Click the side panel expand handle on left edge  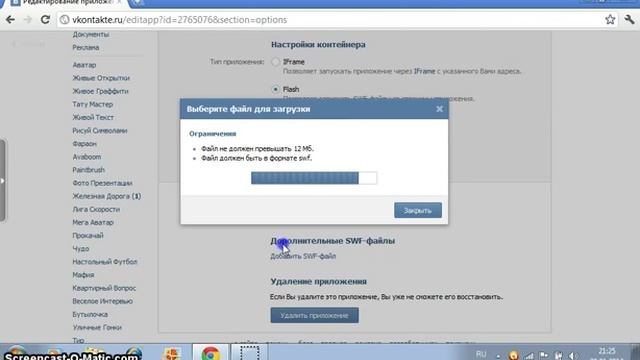[x=2, y=180]
